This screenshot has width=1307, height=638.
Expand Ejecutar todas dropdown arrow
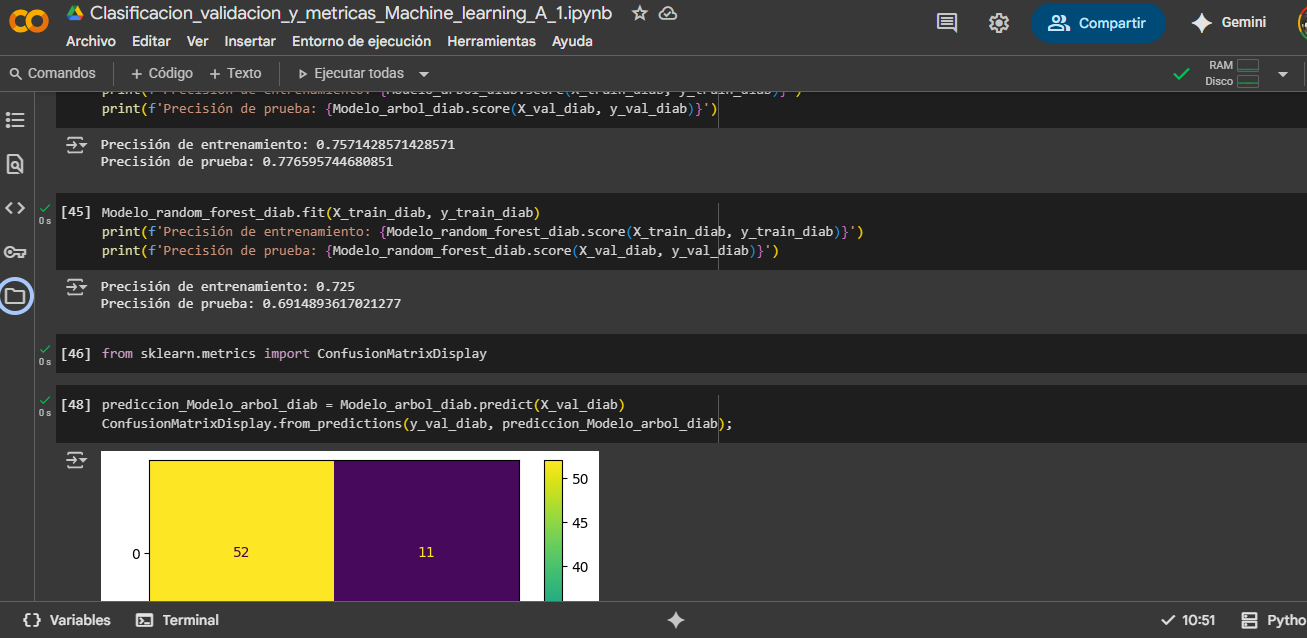(x=424, y=74)
